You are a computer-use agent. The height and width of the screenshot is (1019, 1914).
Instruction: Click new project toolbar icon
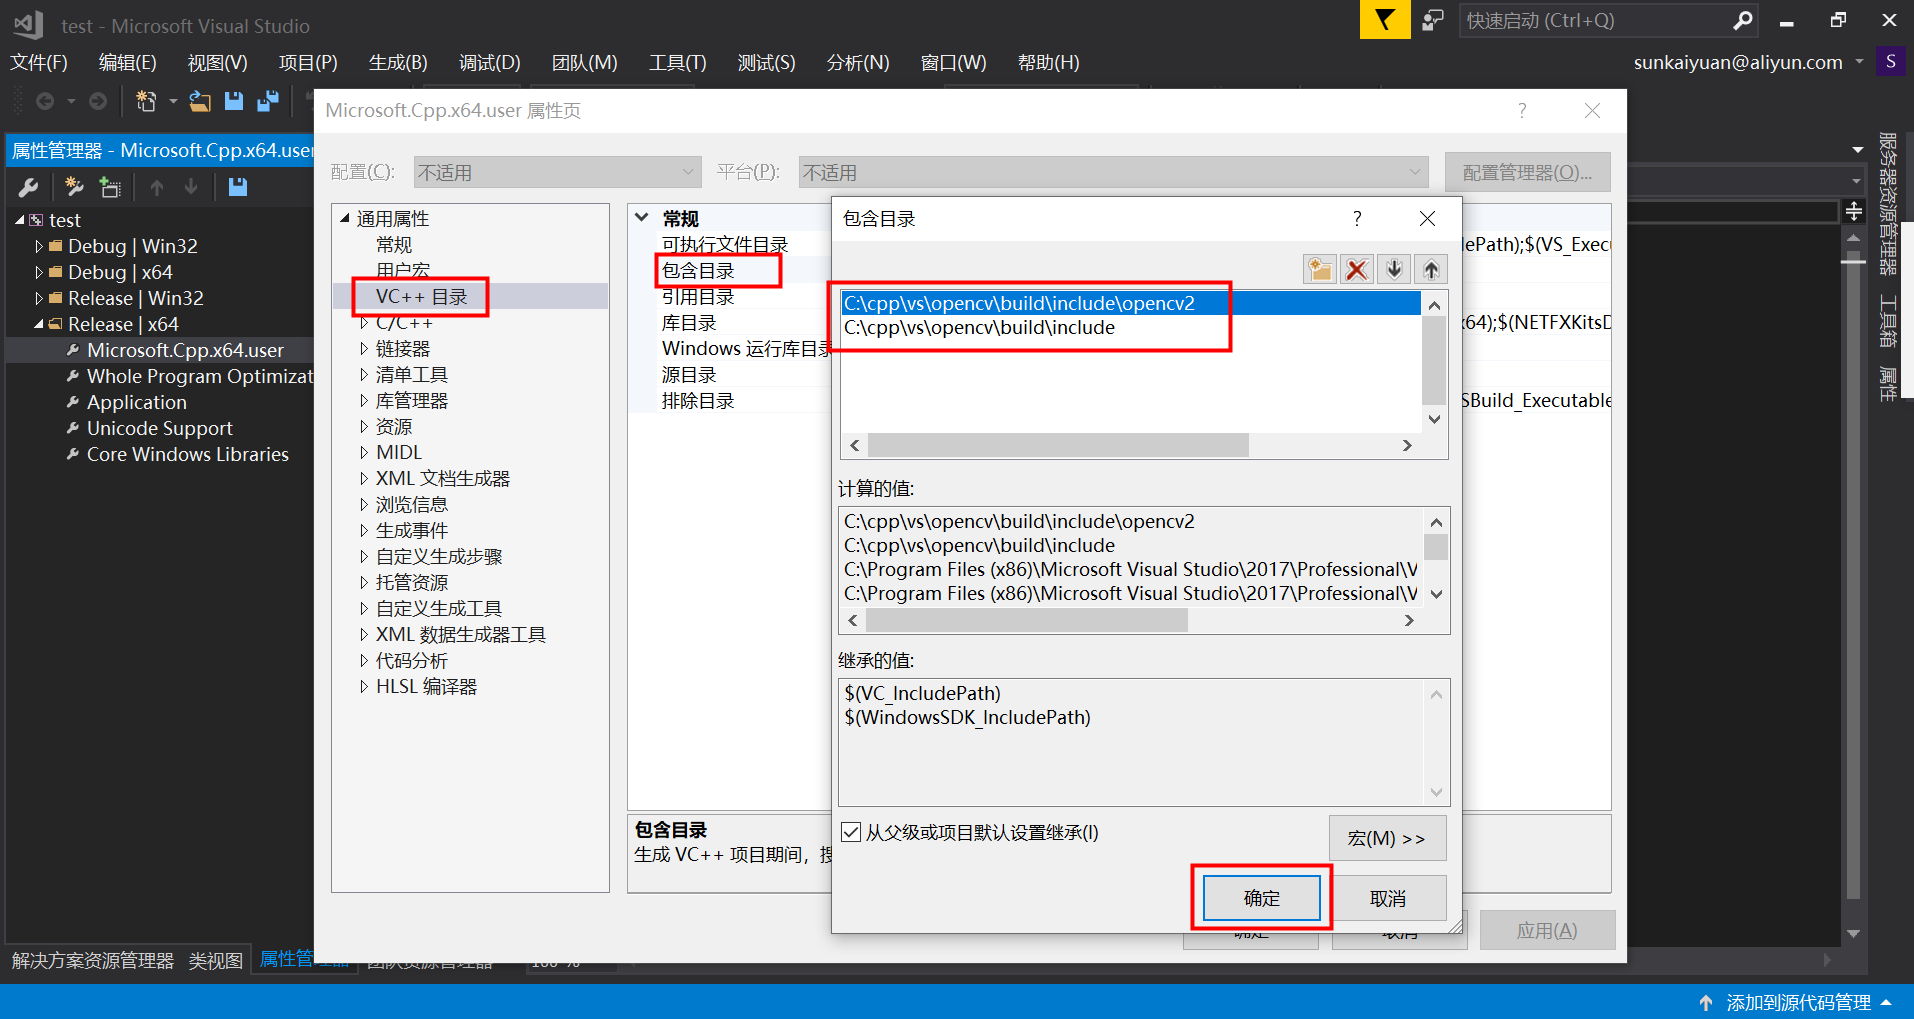(x=146, y=101)
